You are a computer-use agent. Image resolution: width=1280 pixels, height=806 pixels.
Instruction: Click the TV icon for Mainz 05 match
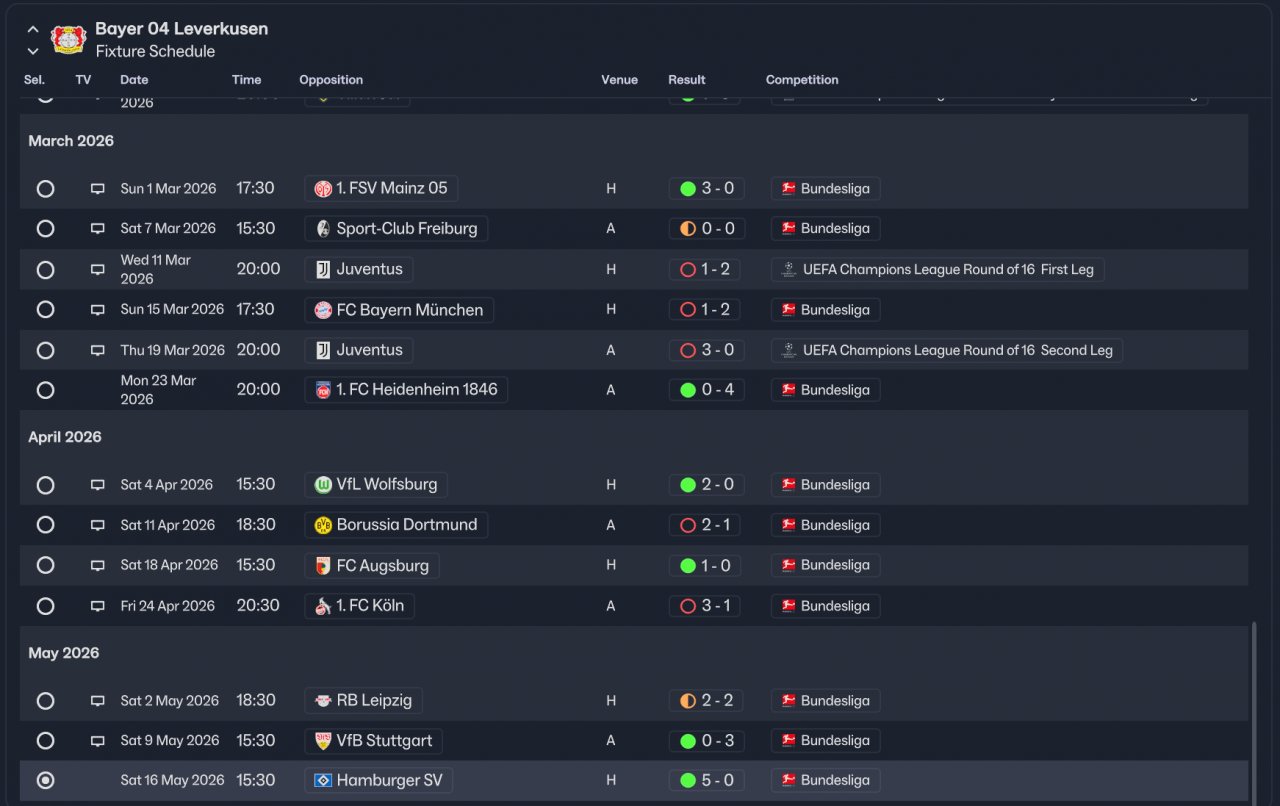pyautogui.click(x=97, y=189)
